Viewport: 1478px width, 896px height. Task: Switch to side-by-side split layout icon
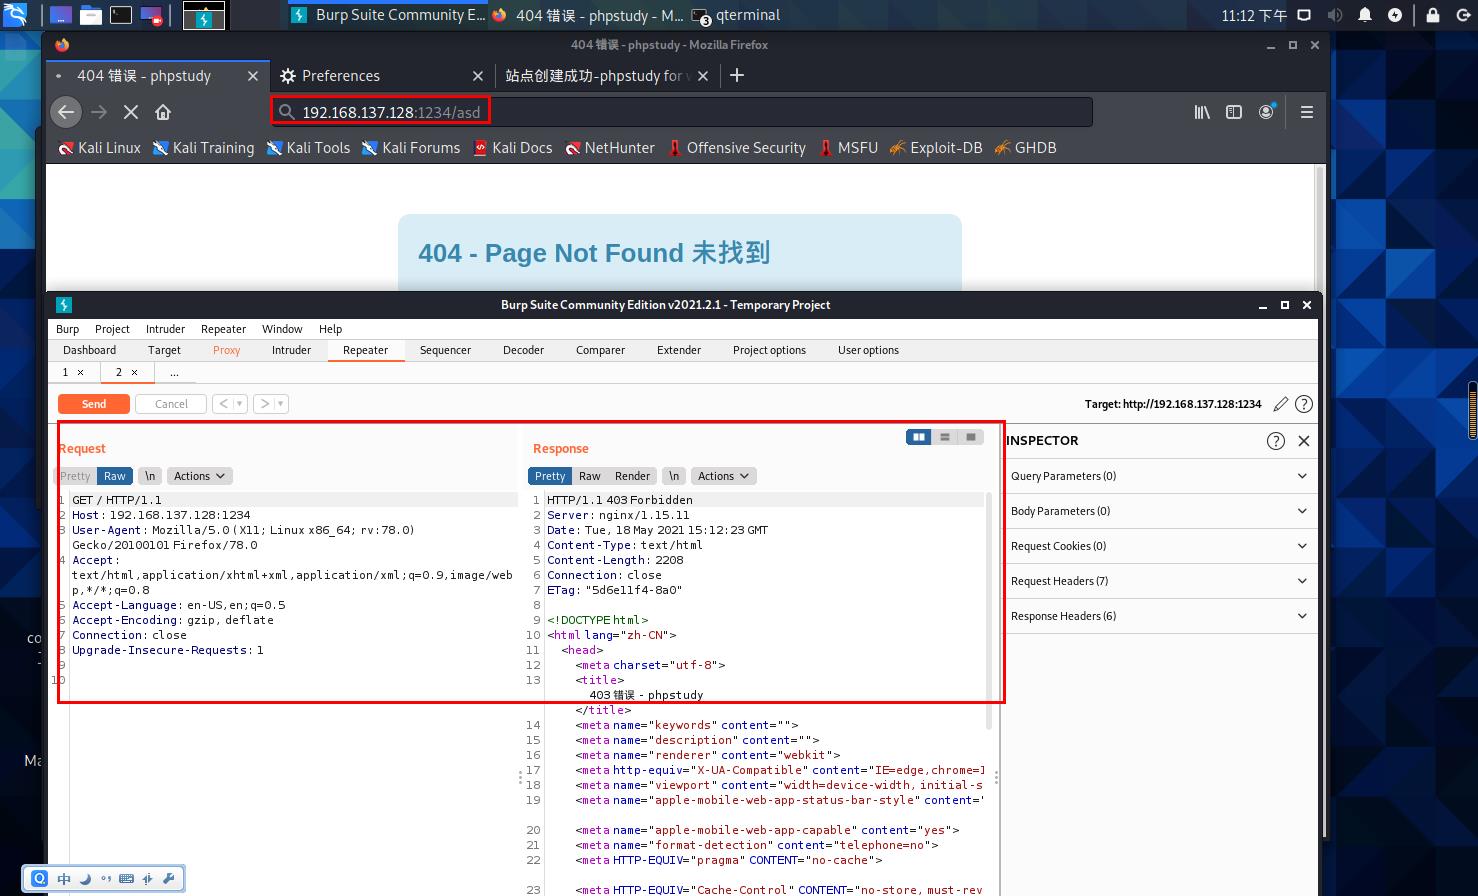pyautogui.click(x=918, y=437)
